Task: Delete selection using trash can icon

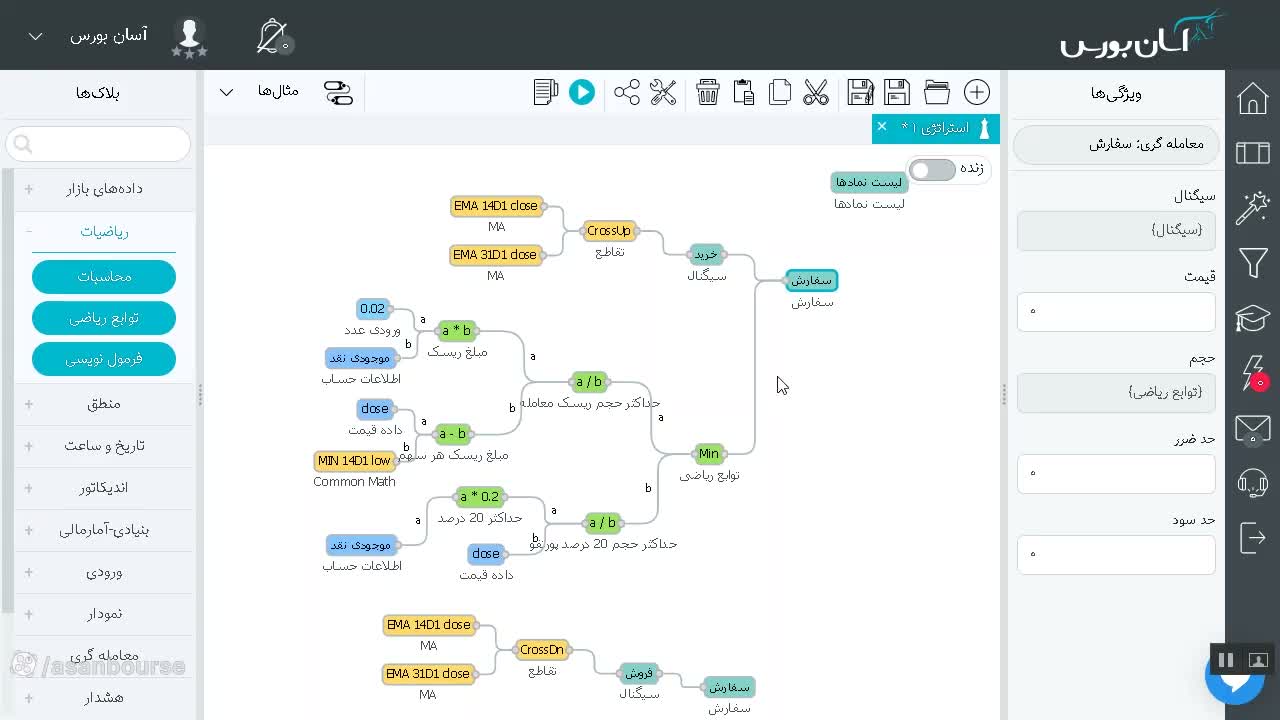Action: [x=708, y=92]
